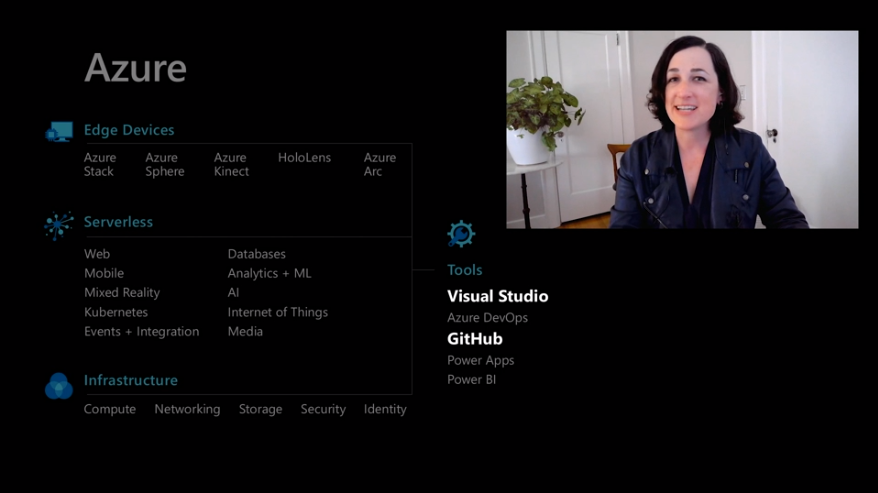Click the Serverless network burst icon
878x493 pixels.
(x=59, y=225)
